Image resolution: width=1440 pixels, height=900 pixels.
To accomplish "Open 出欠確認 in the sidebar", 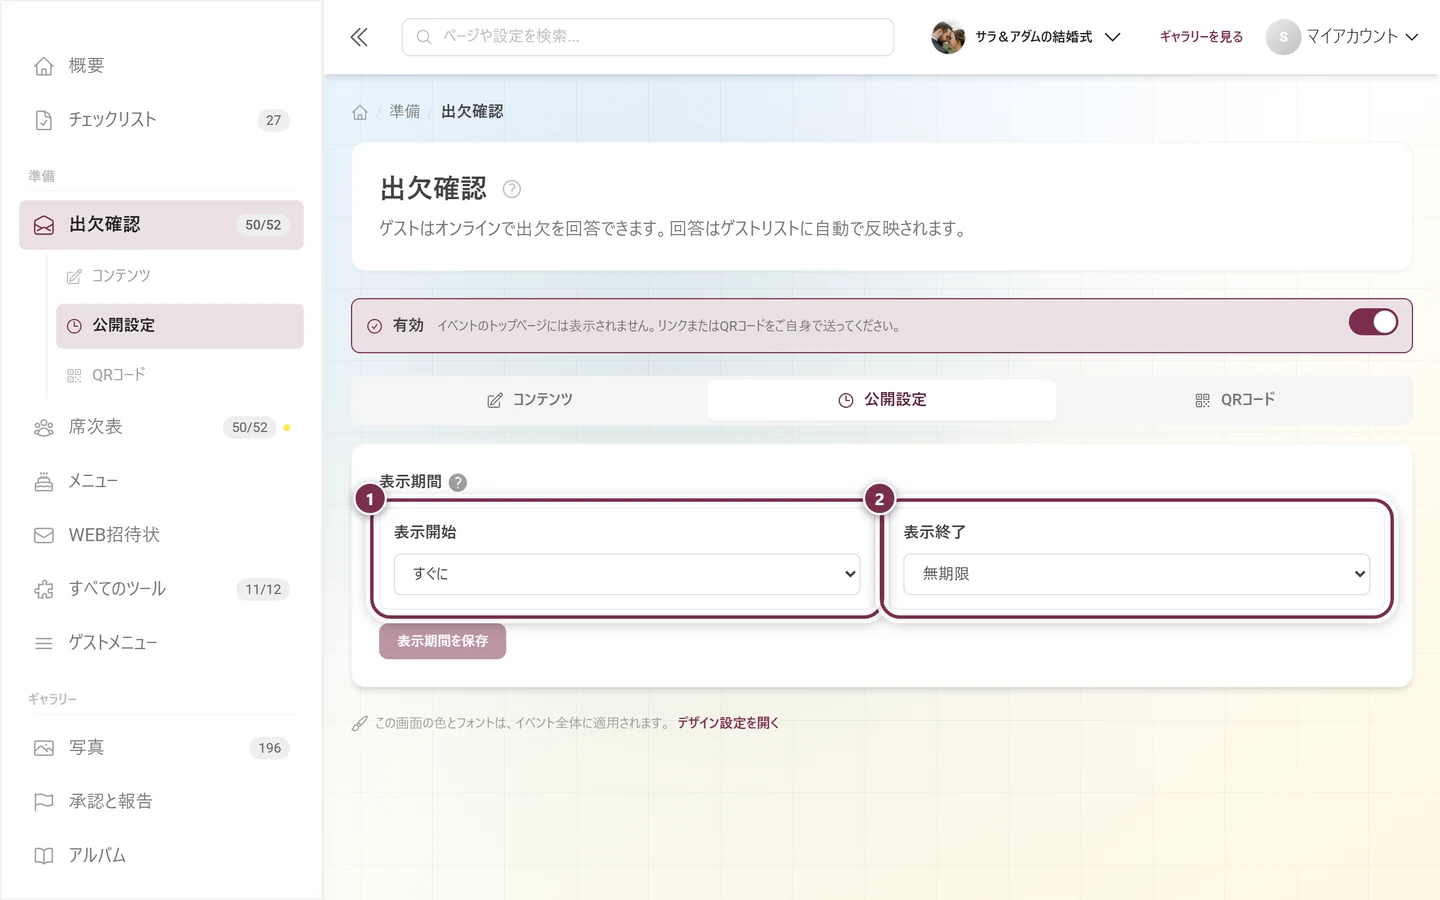I will (x=161, y=225).
